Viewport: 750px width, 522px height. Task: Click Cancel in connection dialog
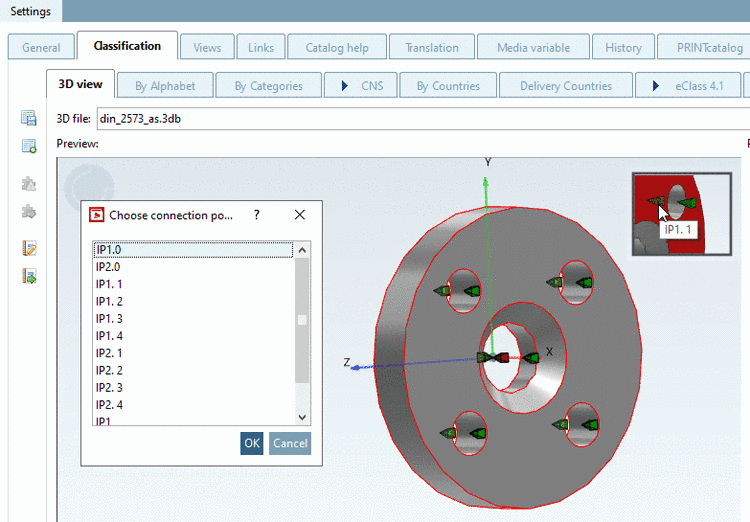(x=290, y=443)
